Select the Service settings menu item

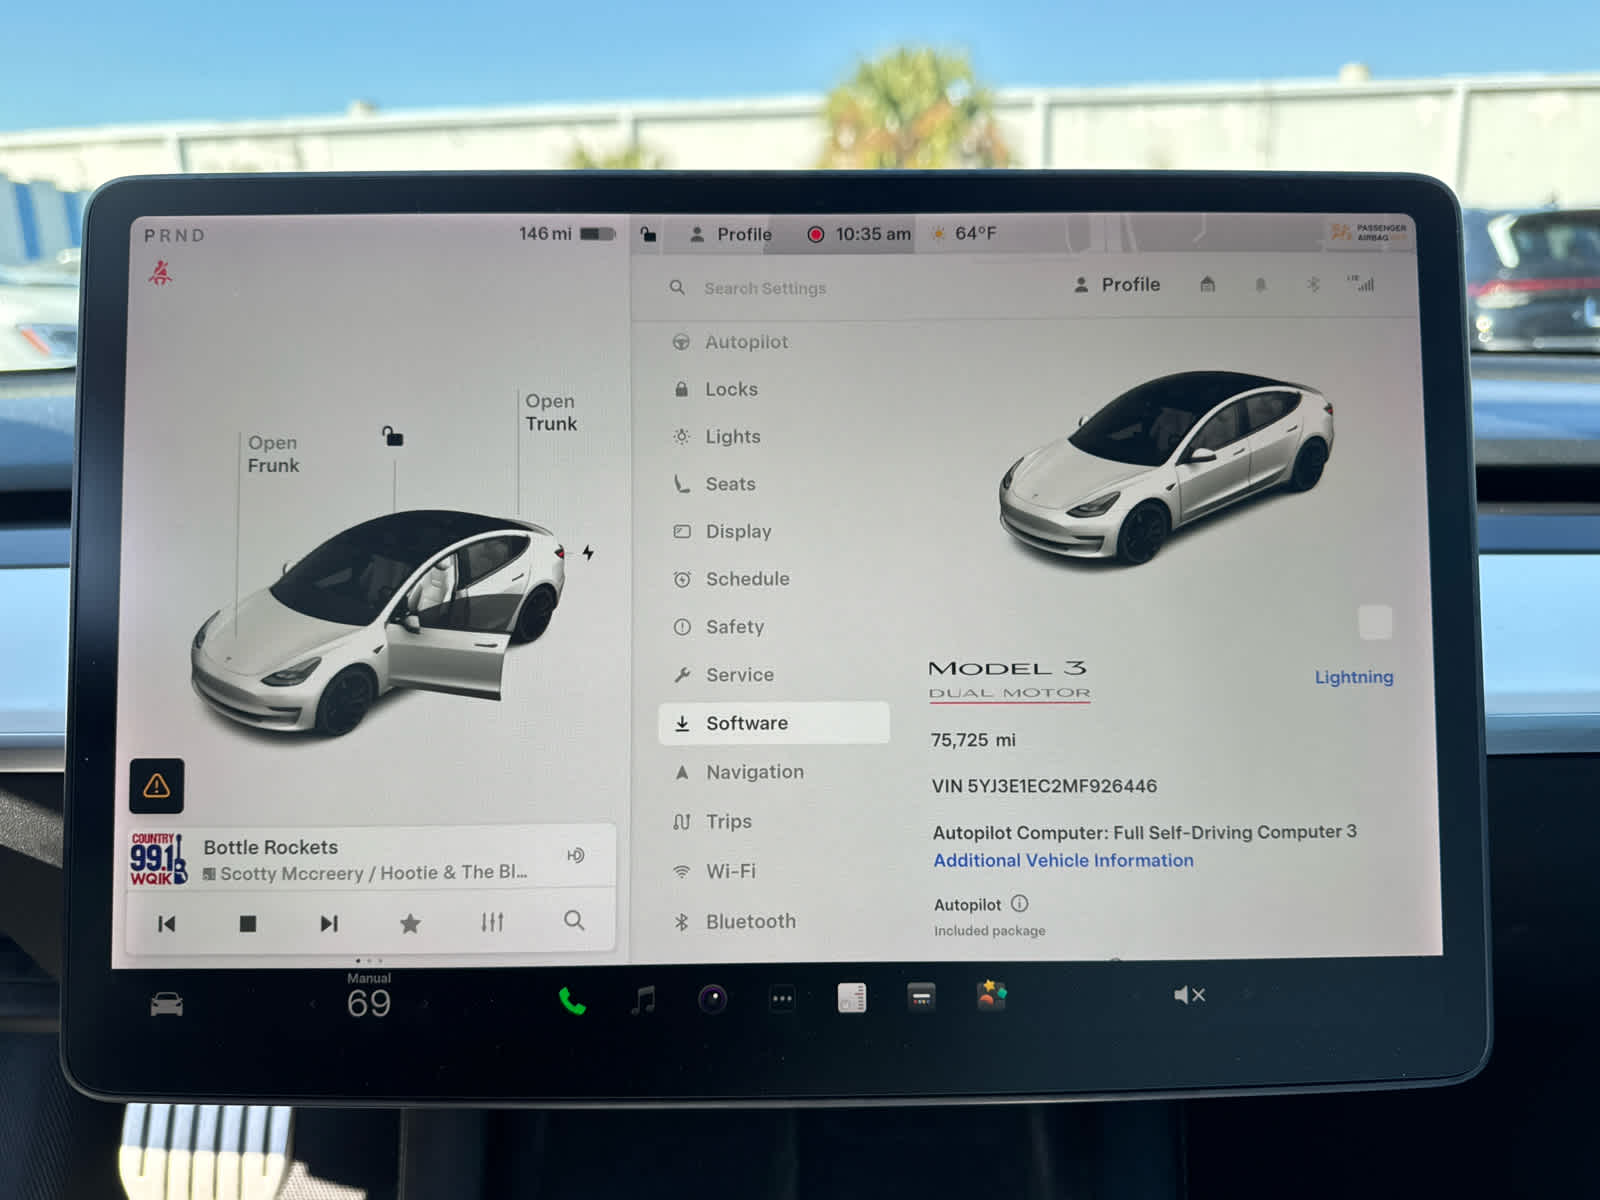coord(738,674)
